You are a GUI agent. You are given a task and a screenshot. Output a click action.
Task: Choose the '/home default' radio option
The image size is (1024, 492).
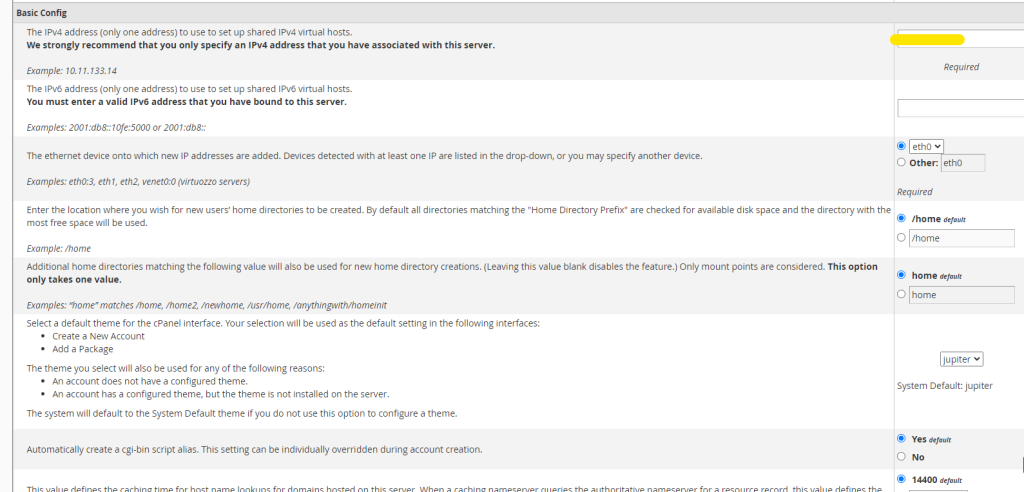[x=902, y=218]
